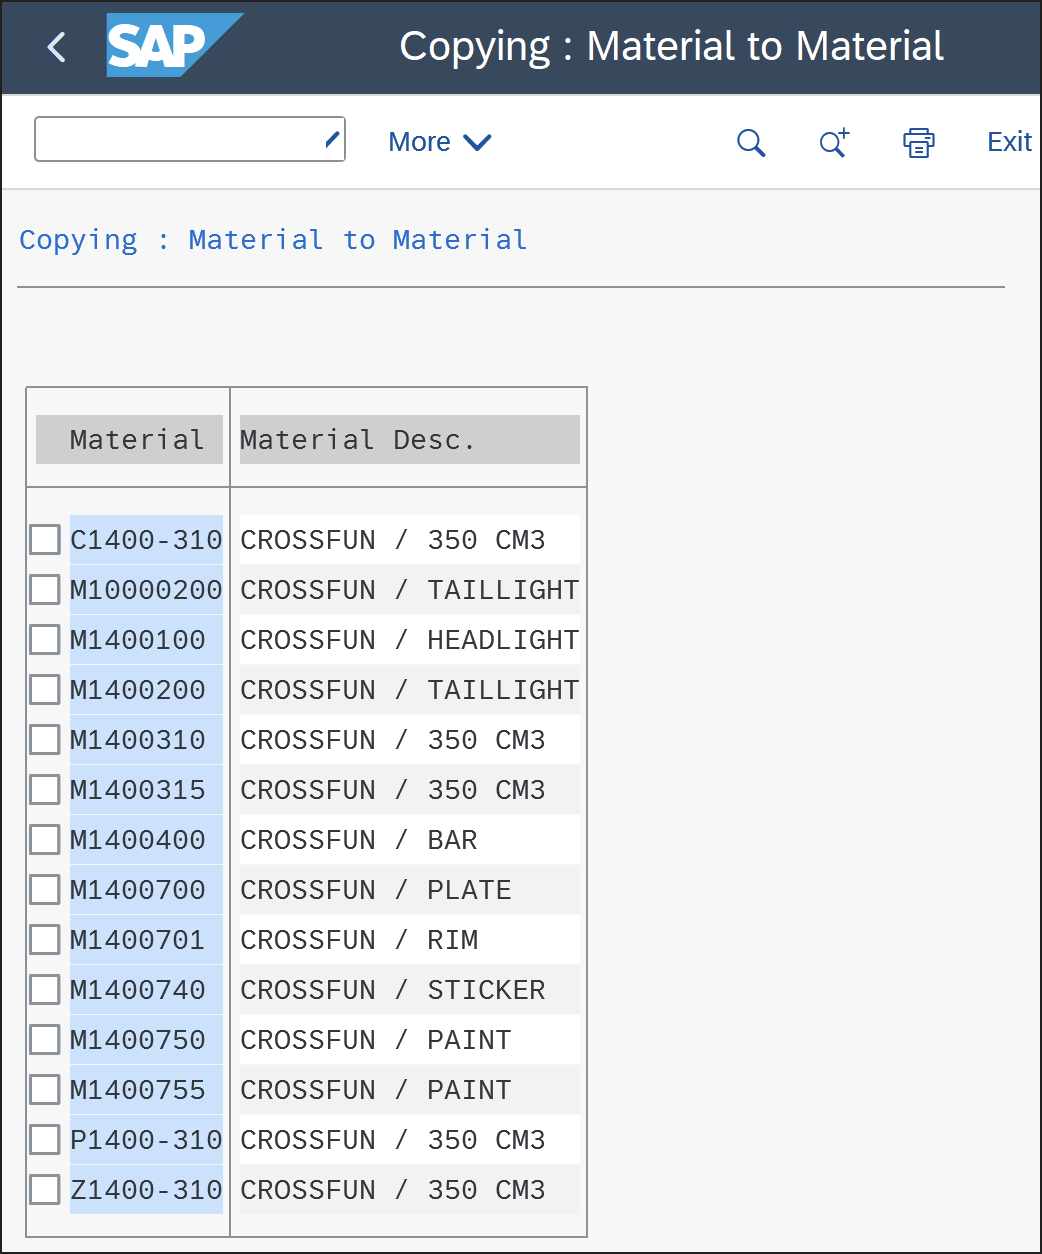Click the M1400400 material cell
The width and height of the screenshot is (1042, 1254).
tap(146, 840)
